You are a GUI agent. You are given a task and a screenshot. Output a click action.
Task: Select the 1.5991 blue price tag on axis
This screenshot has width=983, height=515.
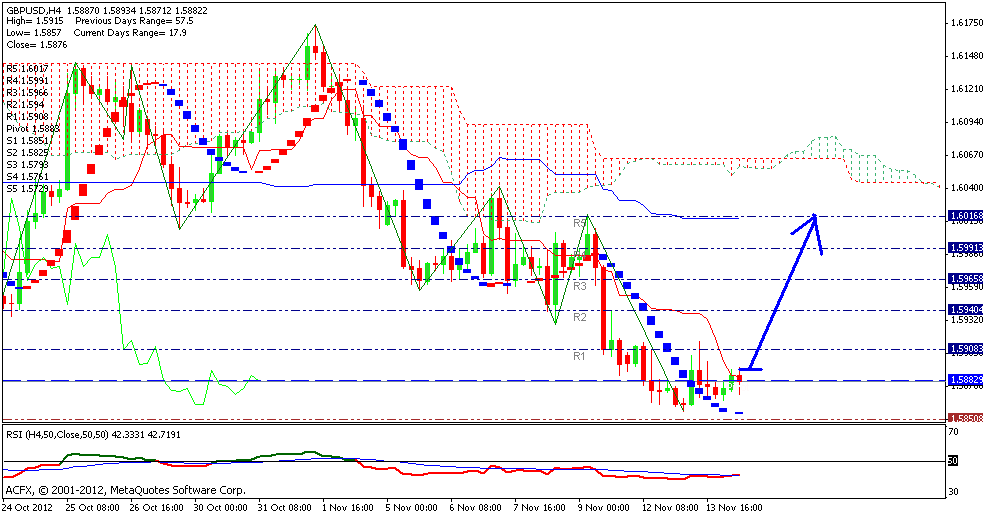(x=964, y=247)
